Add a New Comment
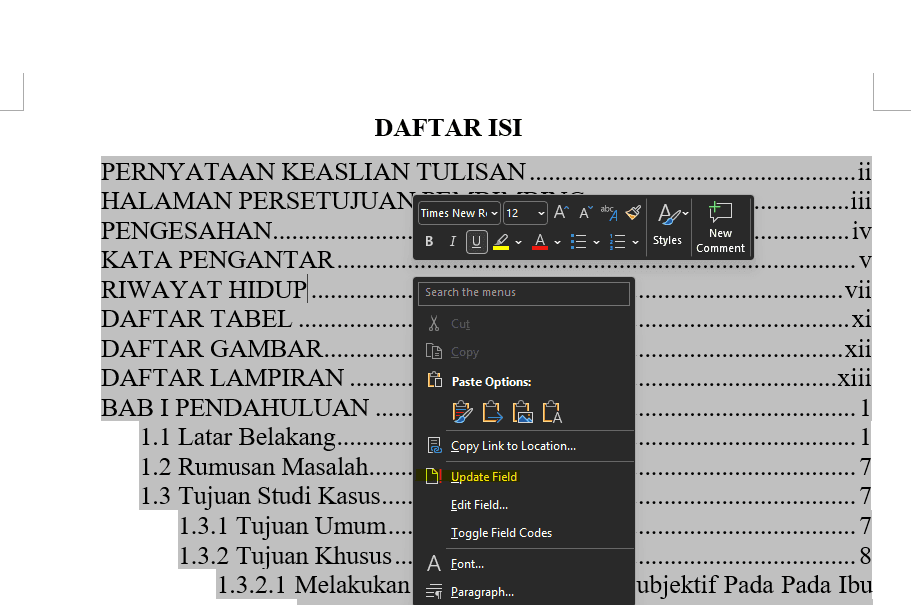 720,227
